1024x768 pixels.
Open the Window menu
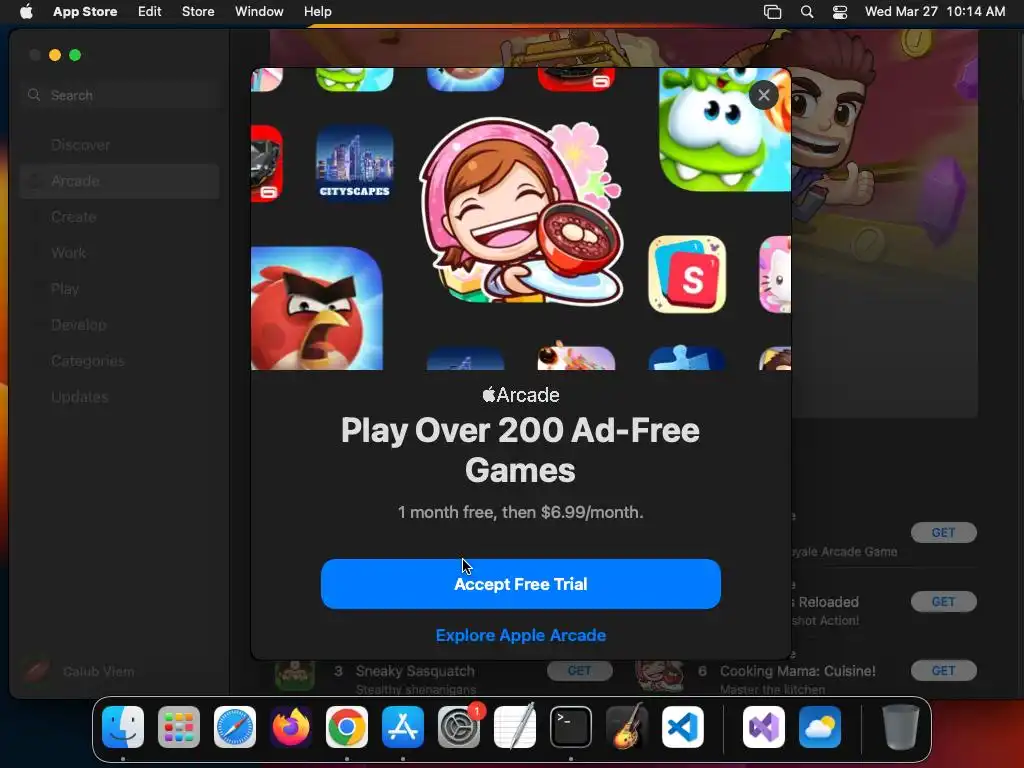click(259, 12)
